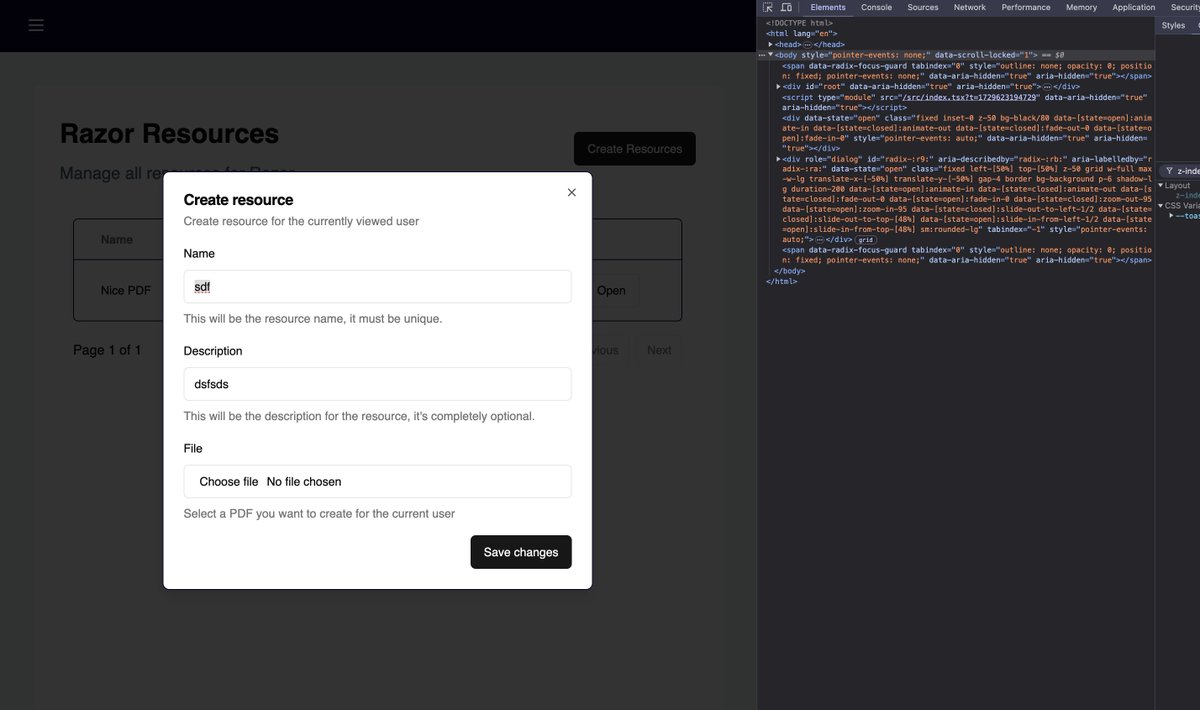This screenshot has height=710, width=1200.
Task: Click the grid badge in Elements panel
Action: tap(866, 240)
